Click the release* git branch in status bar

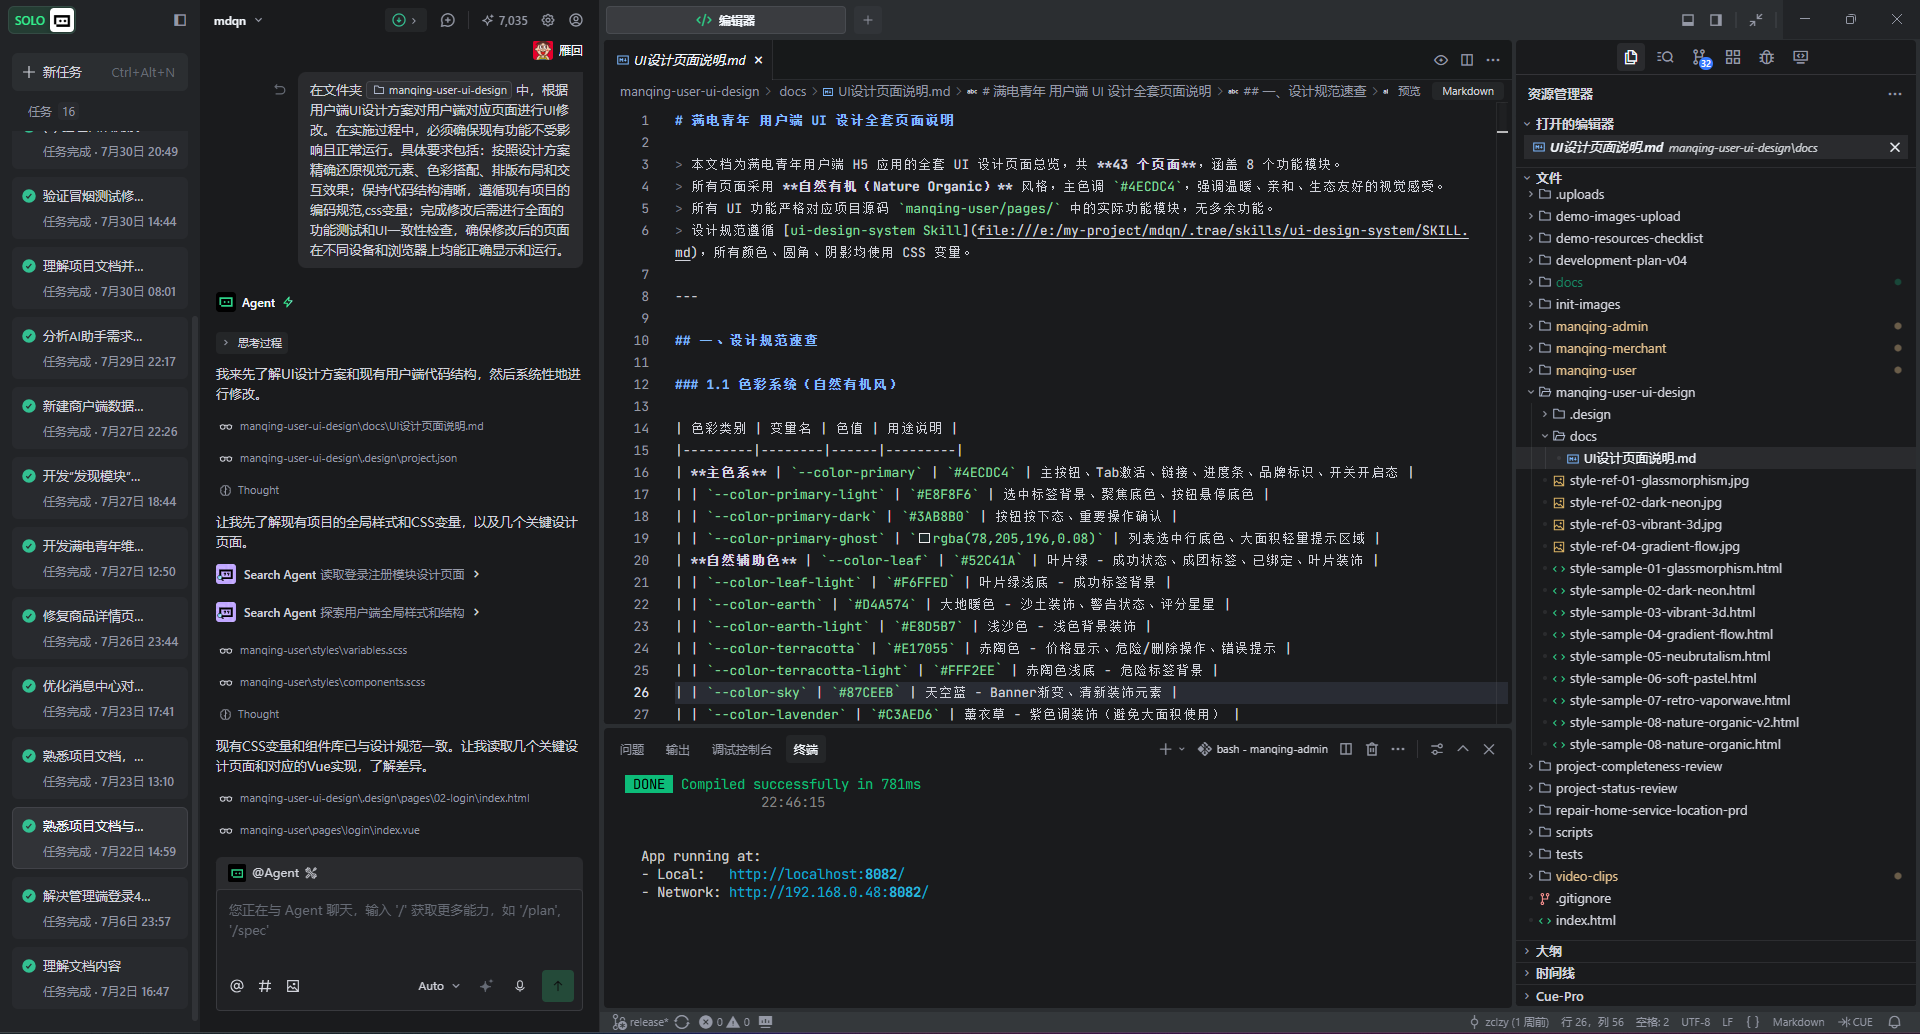pos(640,1022)
